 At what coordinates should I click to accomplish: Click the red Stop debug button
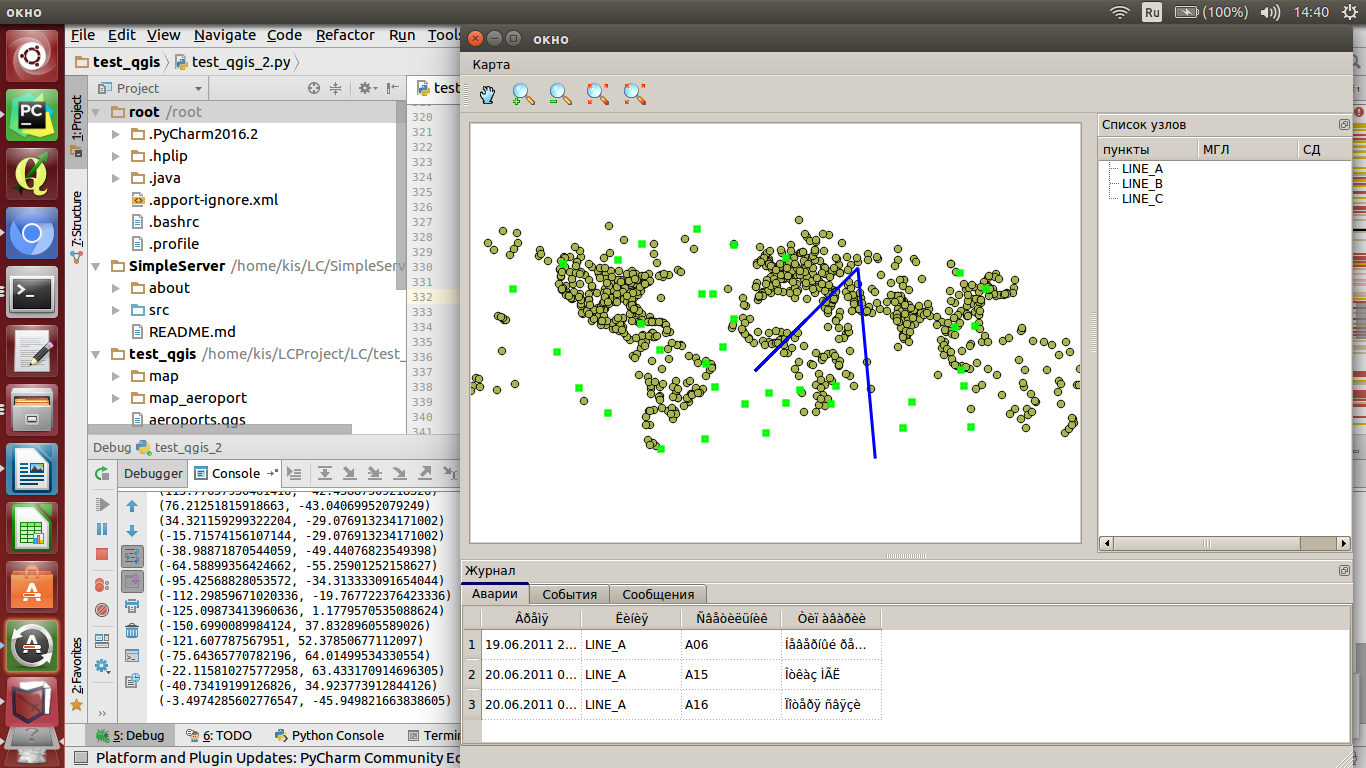tap(102, 554)
